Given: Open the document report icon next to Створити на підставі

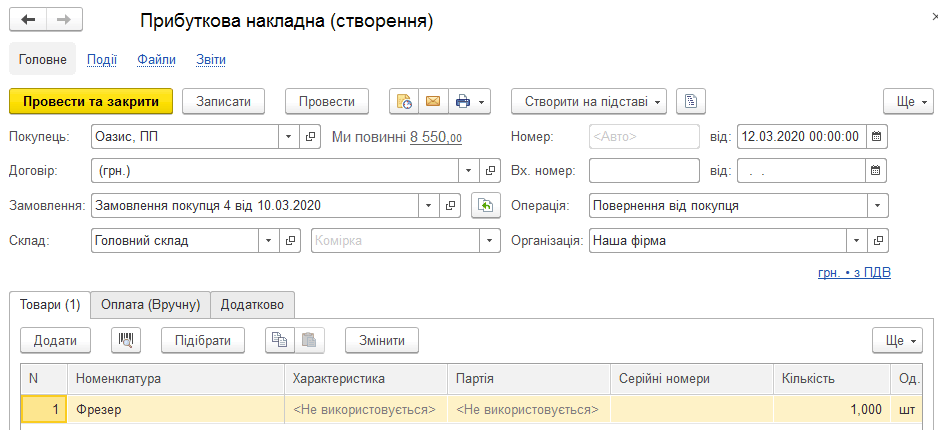Looking at the screenshot, I should coord(691,102).
